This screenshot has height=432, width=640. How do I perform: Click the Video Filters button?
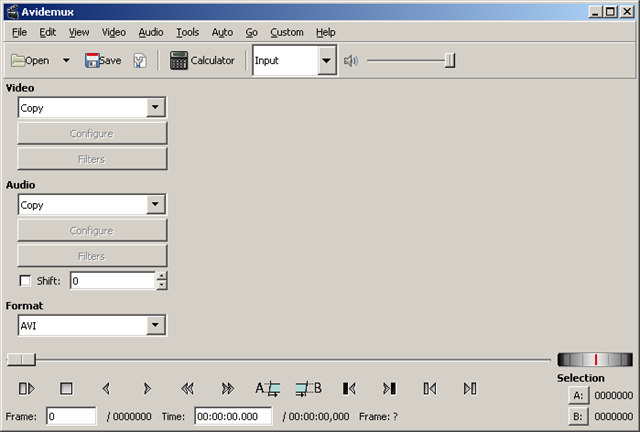click(x=92, y=159)
